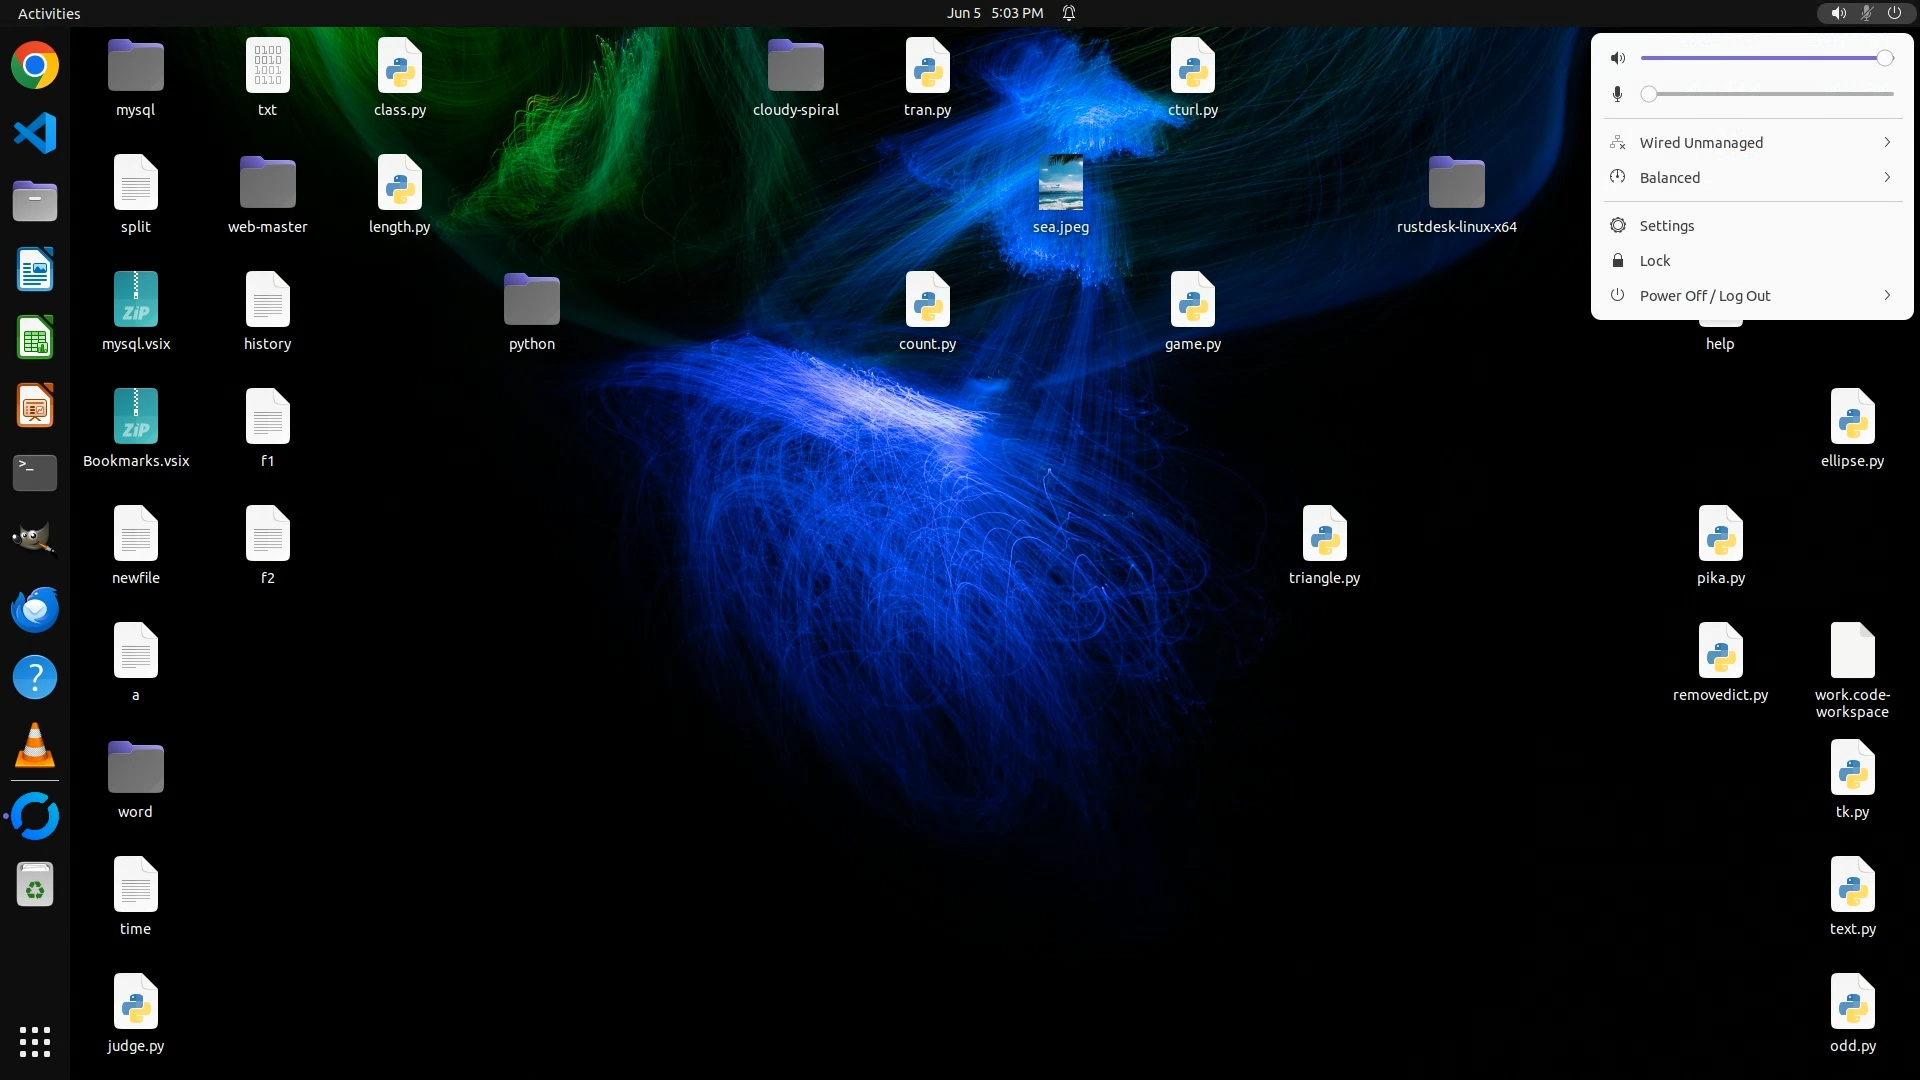Click the notification bell in top bar
This screenshot has width=1920, height=1080.
(x=1069, y=13)
